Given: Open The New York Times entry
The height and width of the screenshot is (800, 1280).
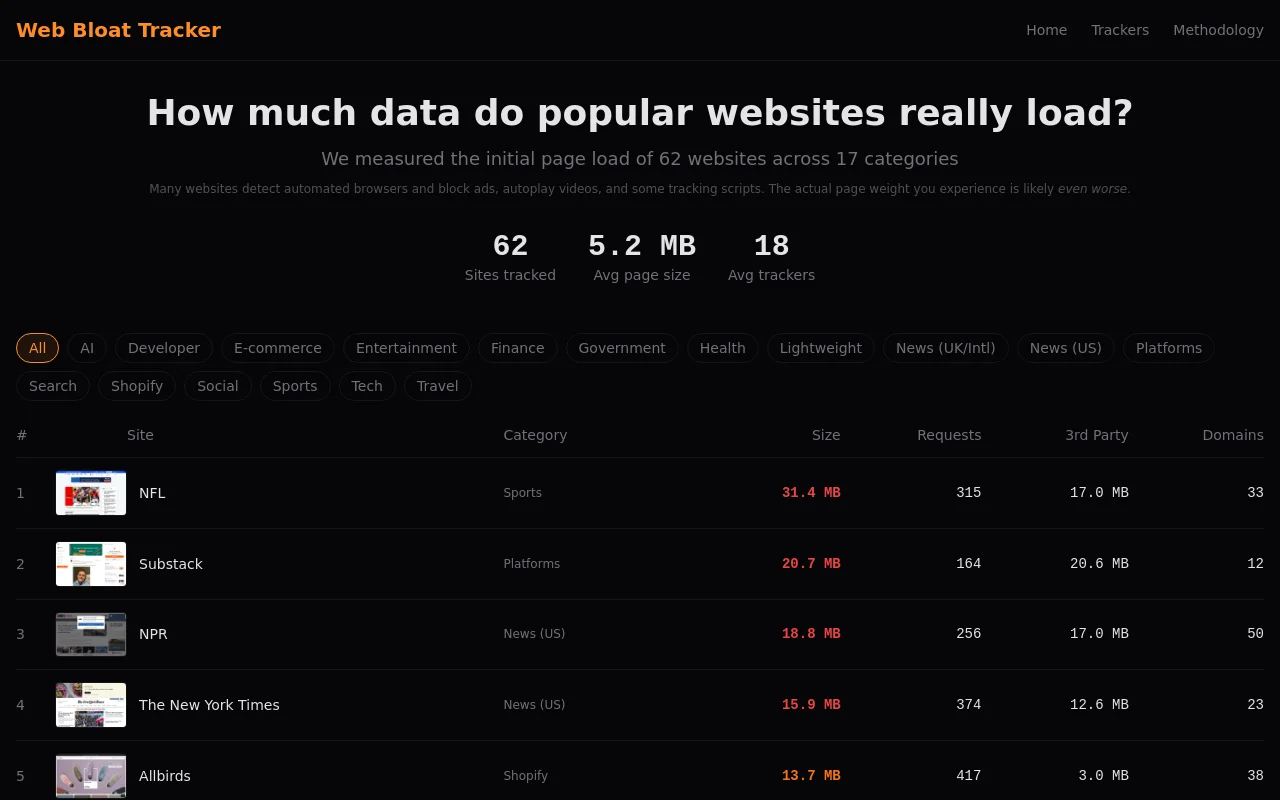Looking at the screenshot, I should (x=209, y=705).
